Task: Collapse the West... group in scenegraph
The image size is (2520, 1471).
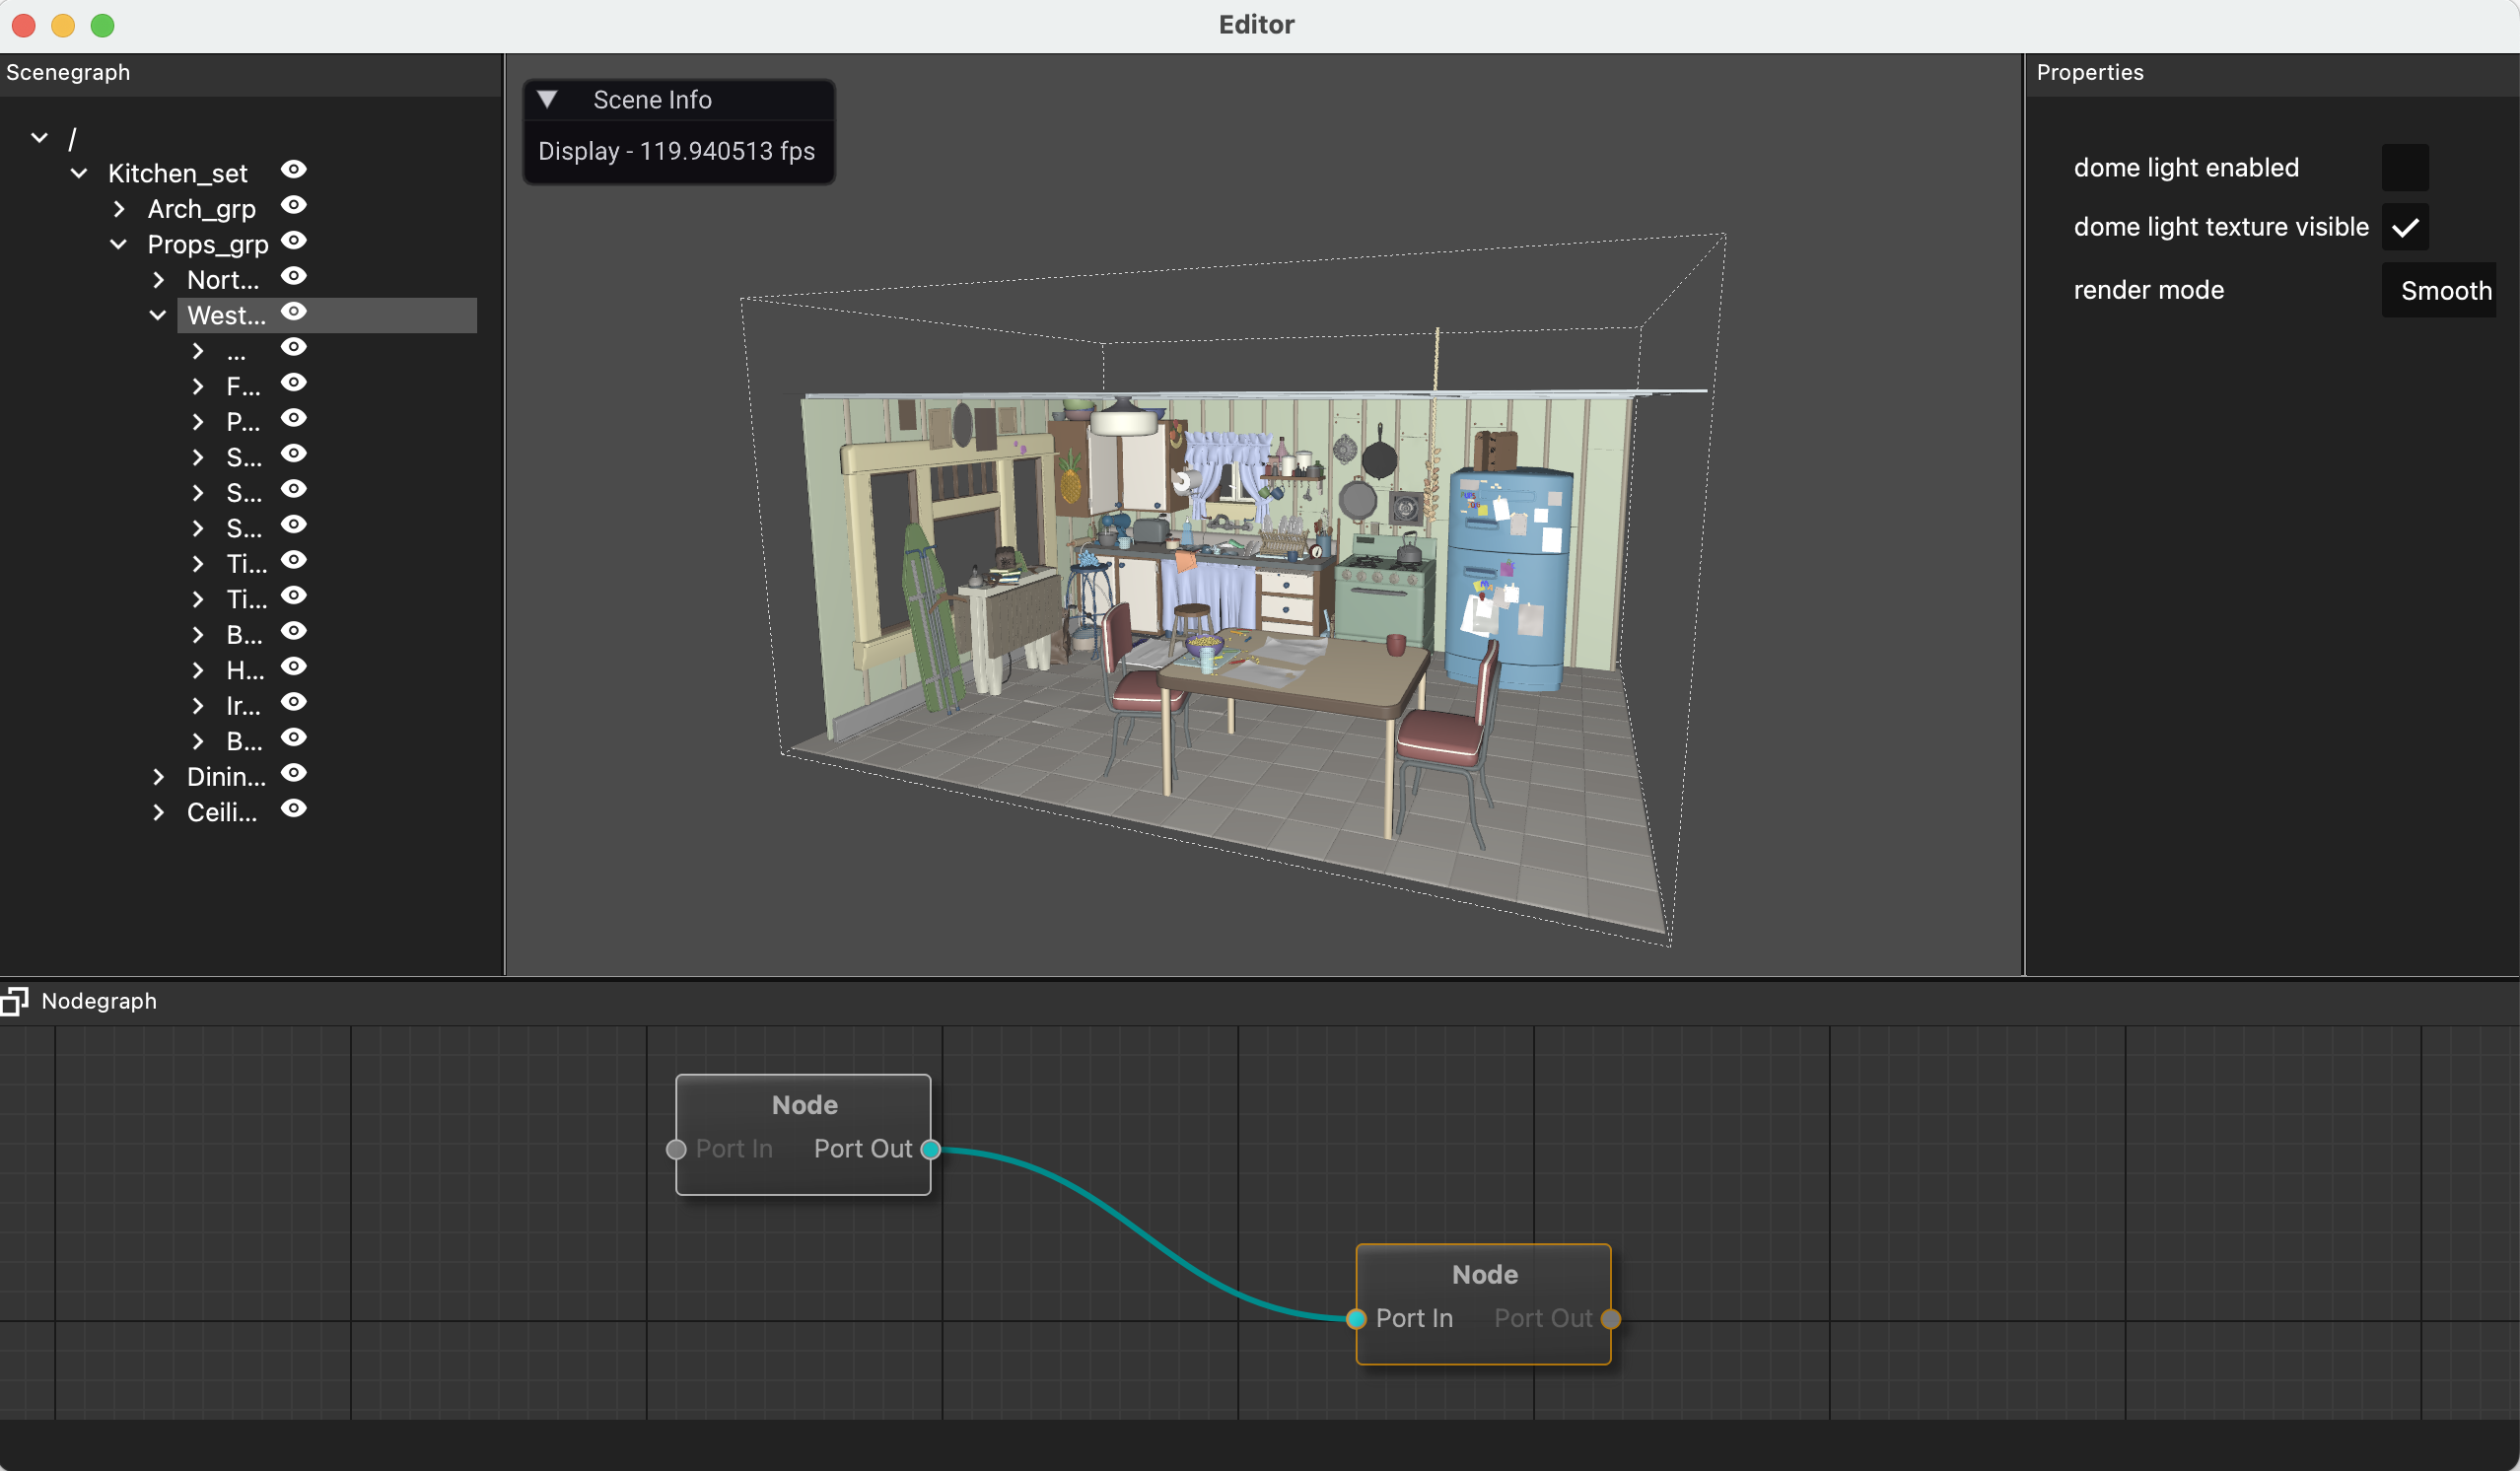Action: coord(156,315)
